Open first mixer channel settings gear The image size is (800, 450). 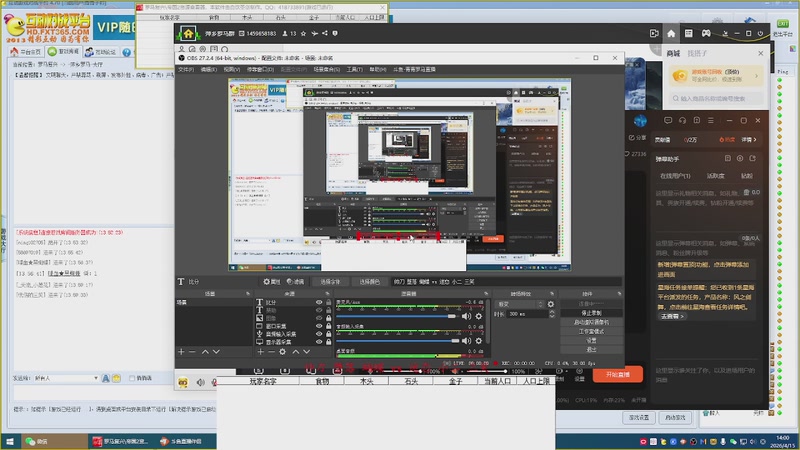[x=479, y=316]
